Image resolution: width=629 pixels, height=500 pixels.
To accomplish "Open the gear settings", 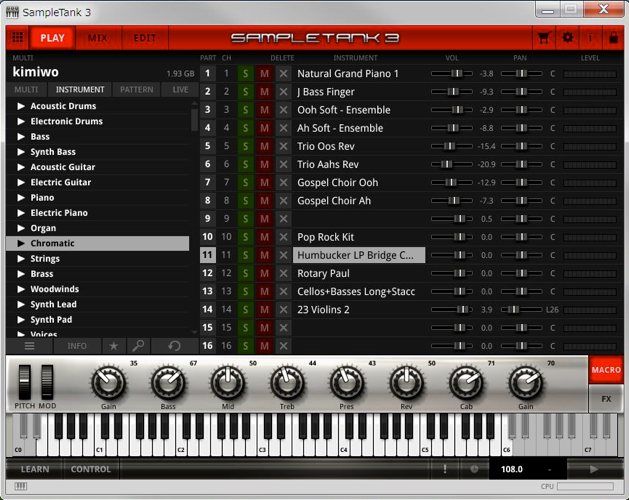I will (567, 38).
